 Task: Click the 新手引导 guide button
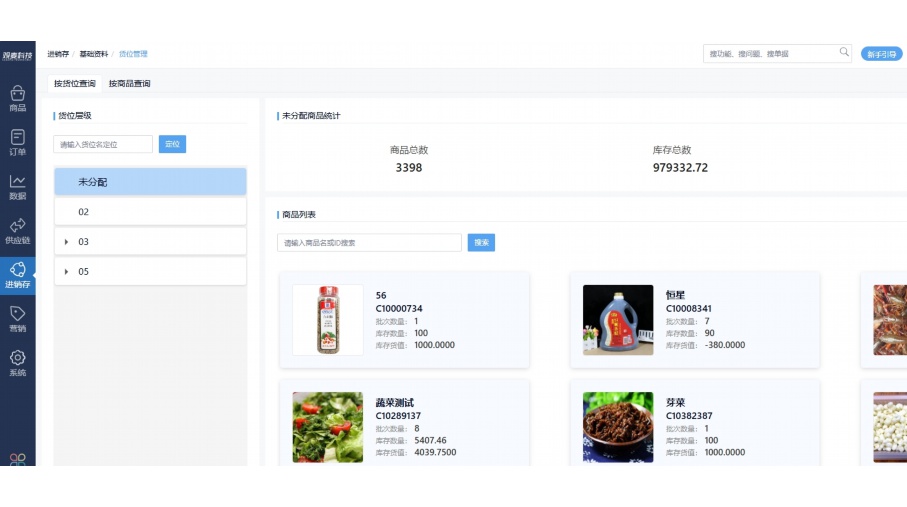point(881,54)
